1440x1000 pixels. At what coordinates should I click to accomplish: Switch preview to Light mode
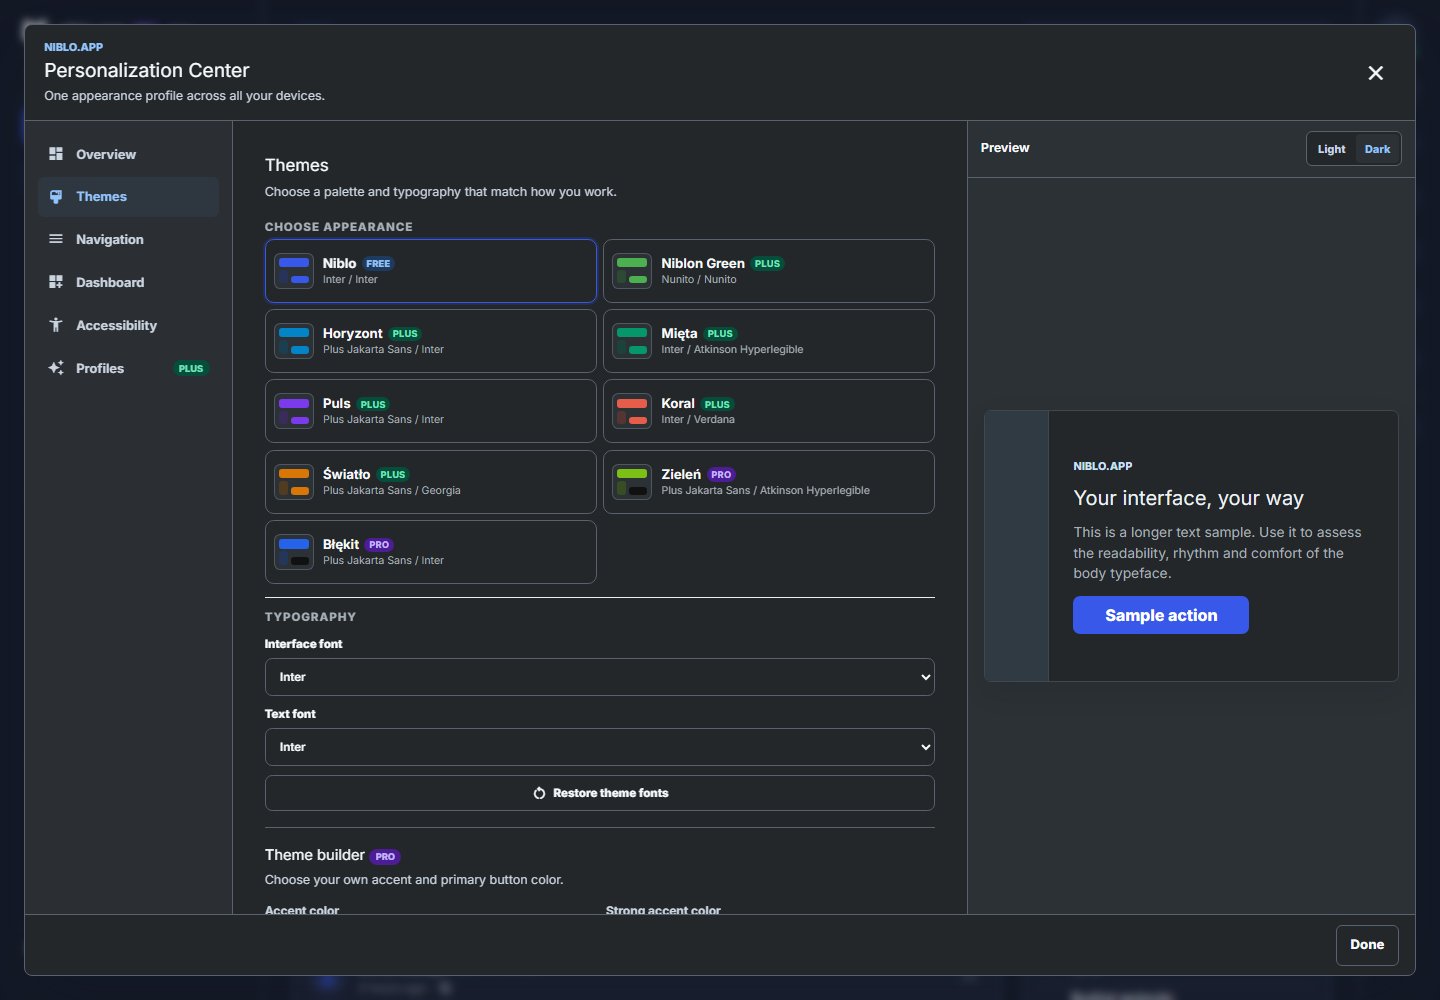[x=1331, y=149]
